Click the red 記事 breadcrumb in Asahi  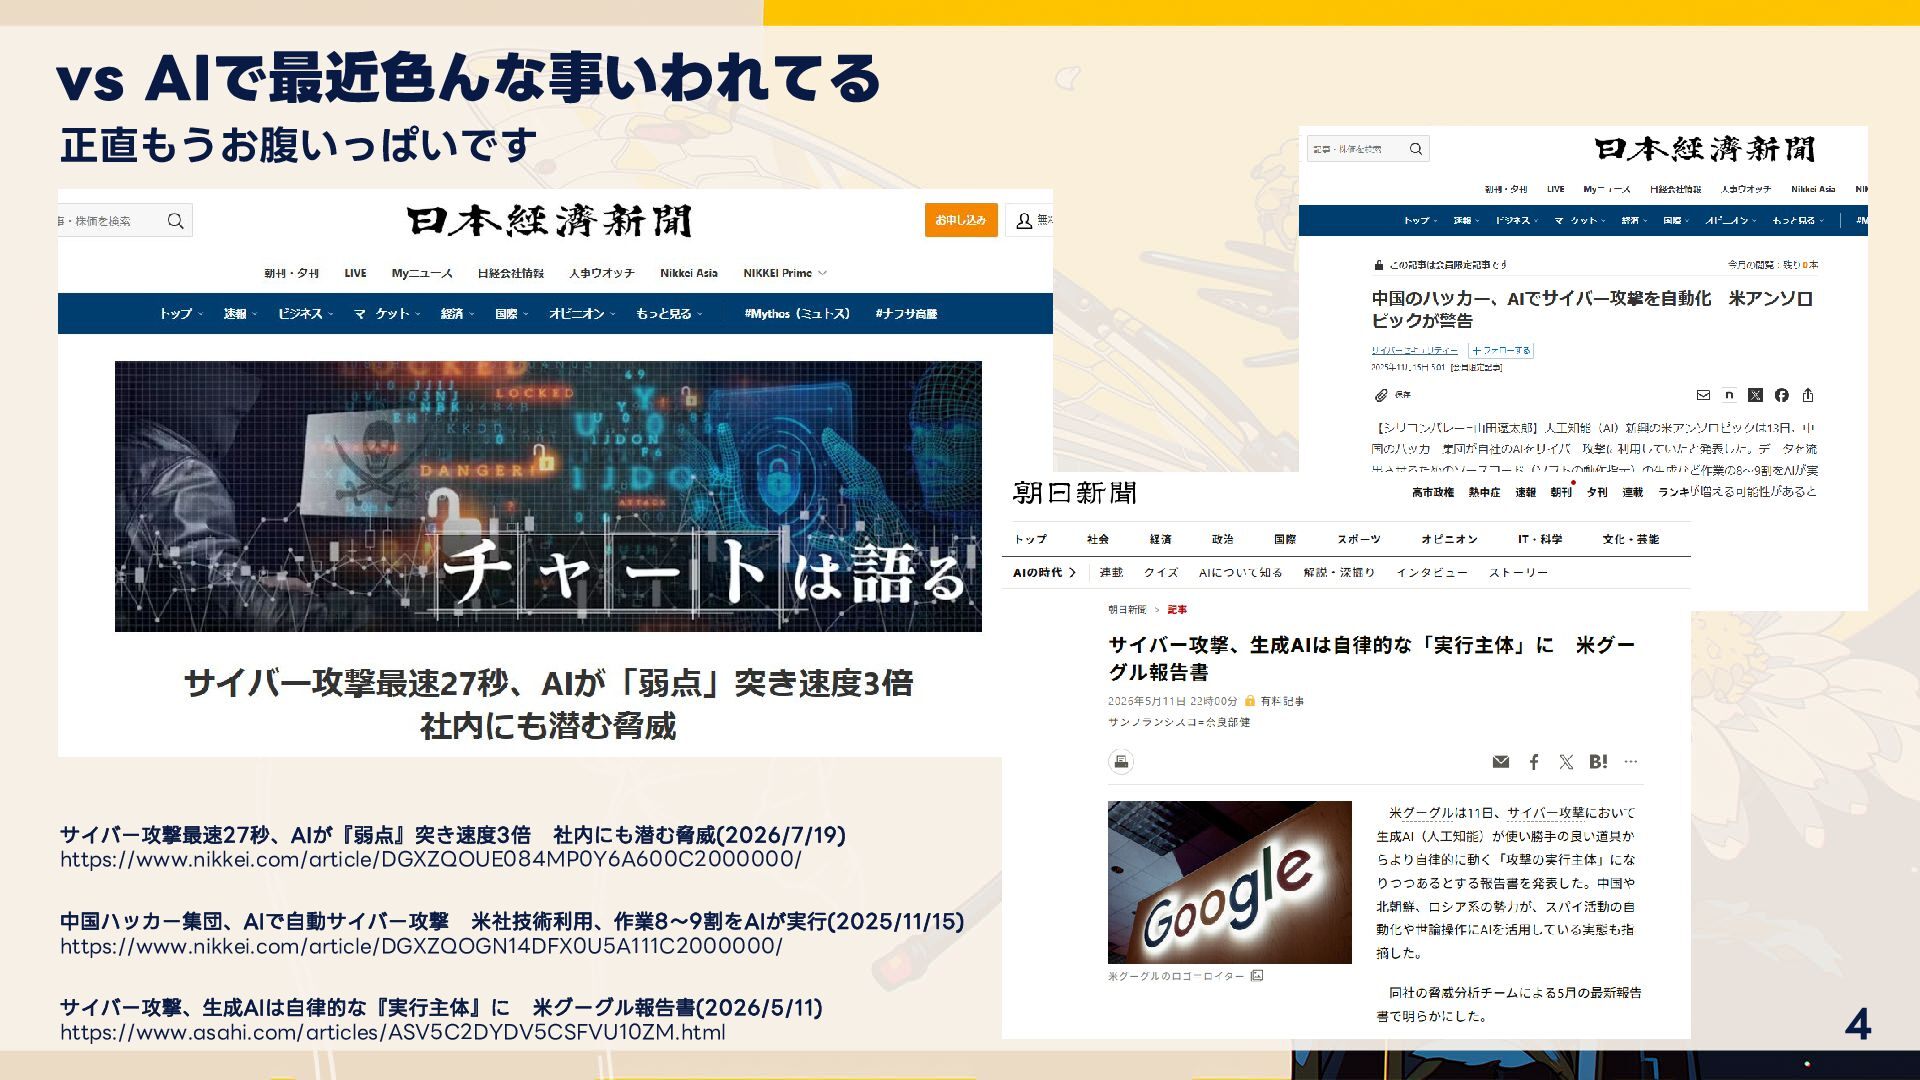[x=1177, y=610]
